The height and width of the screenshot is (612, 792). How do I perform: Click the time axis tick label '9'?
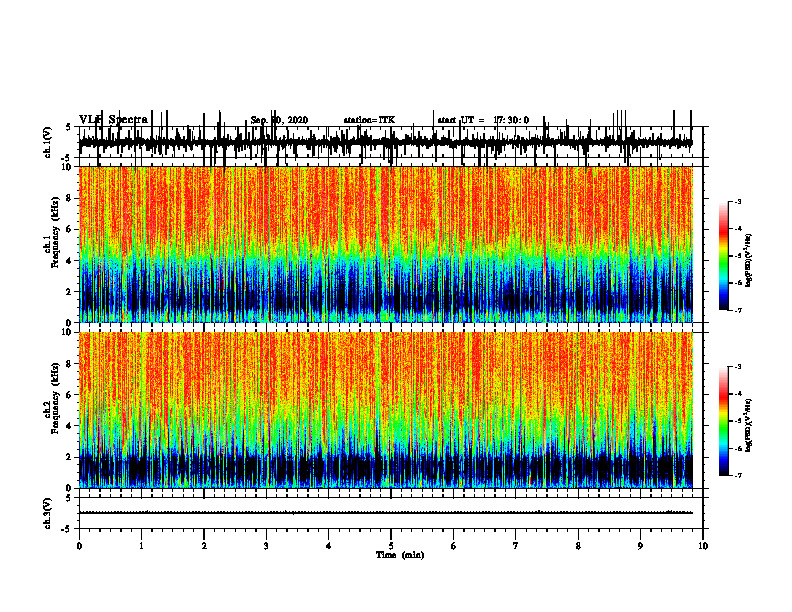coord(640,546)
